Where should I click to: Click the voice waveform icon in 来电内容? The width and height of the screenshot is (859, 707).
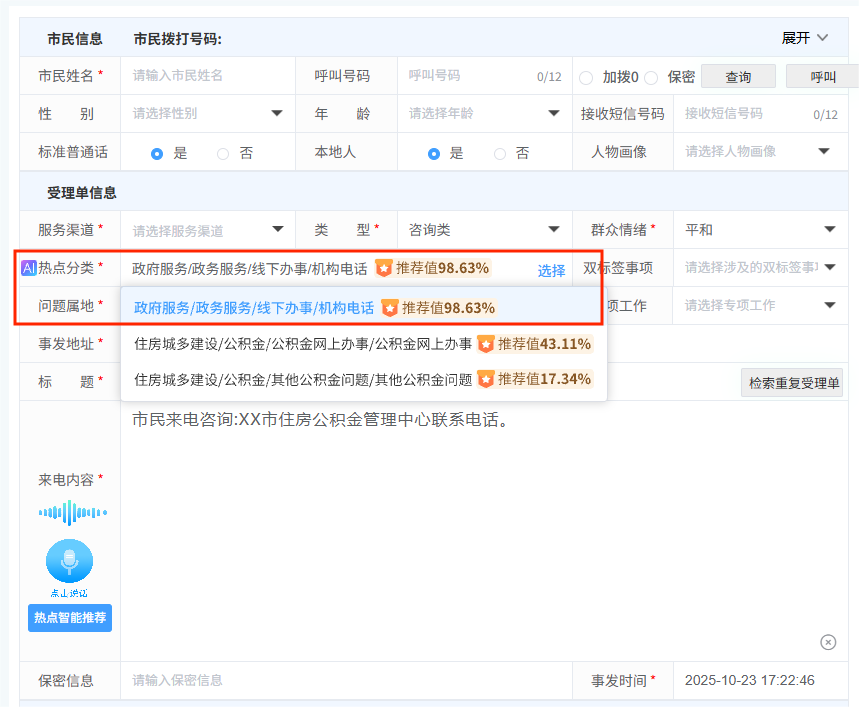[69, 512]
